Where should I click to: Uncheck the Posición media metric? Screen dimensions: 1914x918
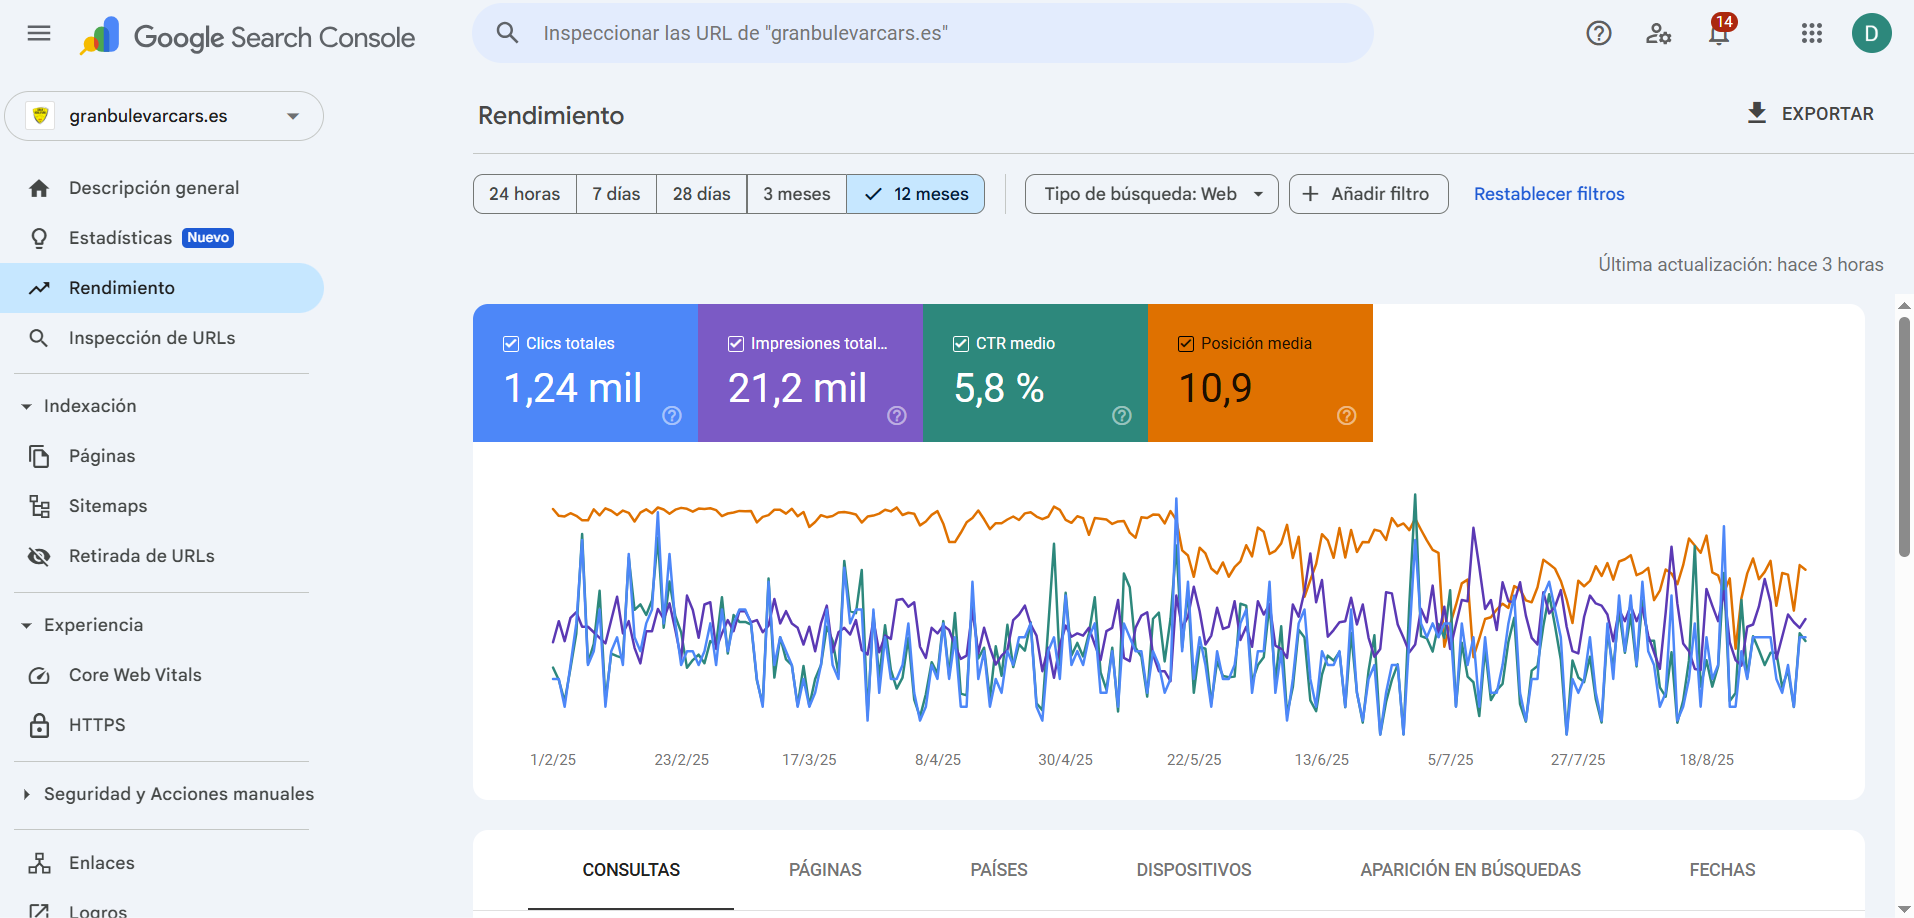[x=1186, y=343]
